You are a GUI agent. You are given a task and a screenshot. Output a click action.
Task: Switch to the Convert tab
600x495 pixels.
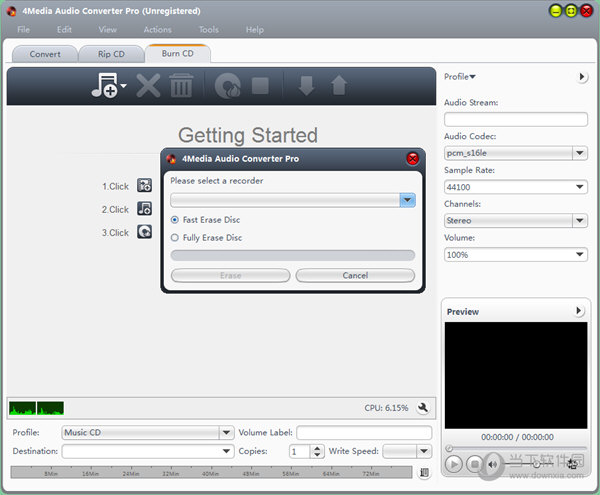[x=45, y=54]
